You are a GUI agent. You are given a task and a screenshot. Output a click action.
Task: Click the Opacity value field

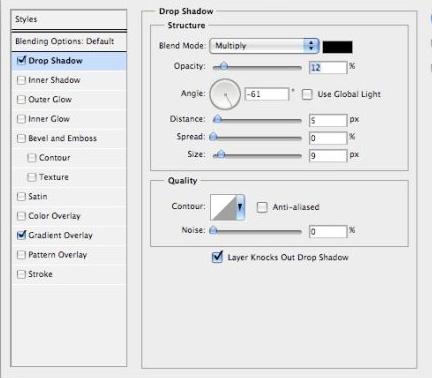tap(328, 68)
